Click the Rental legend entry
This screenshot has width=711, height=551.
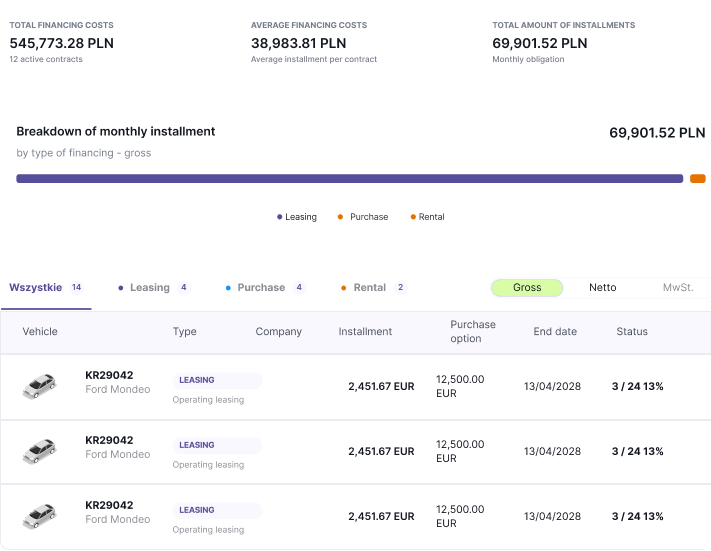pyautogui.click(x=427, y=217)
